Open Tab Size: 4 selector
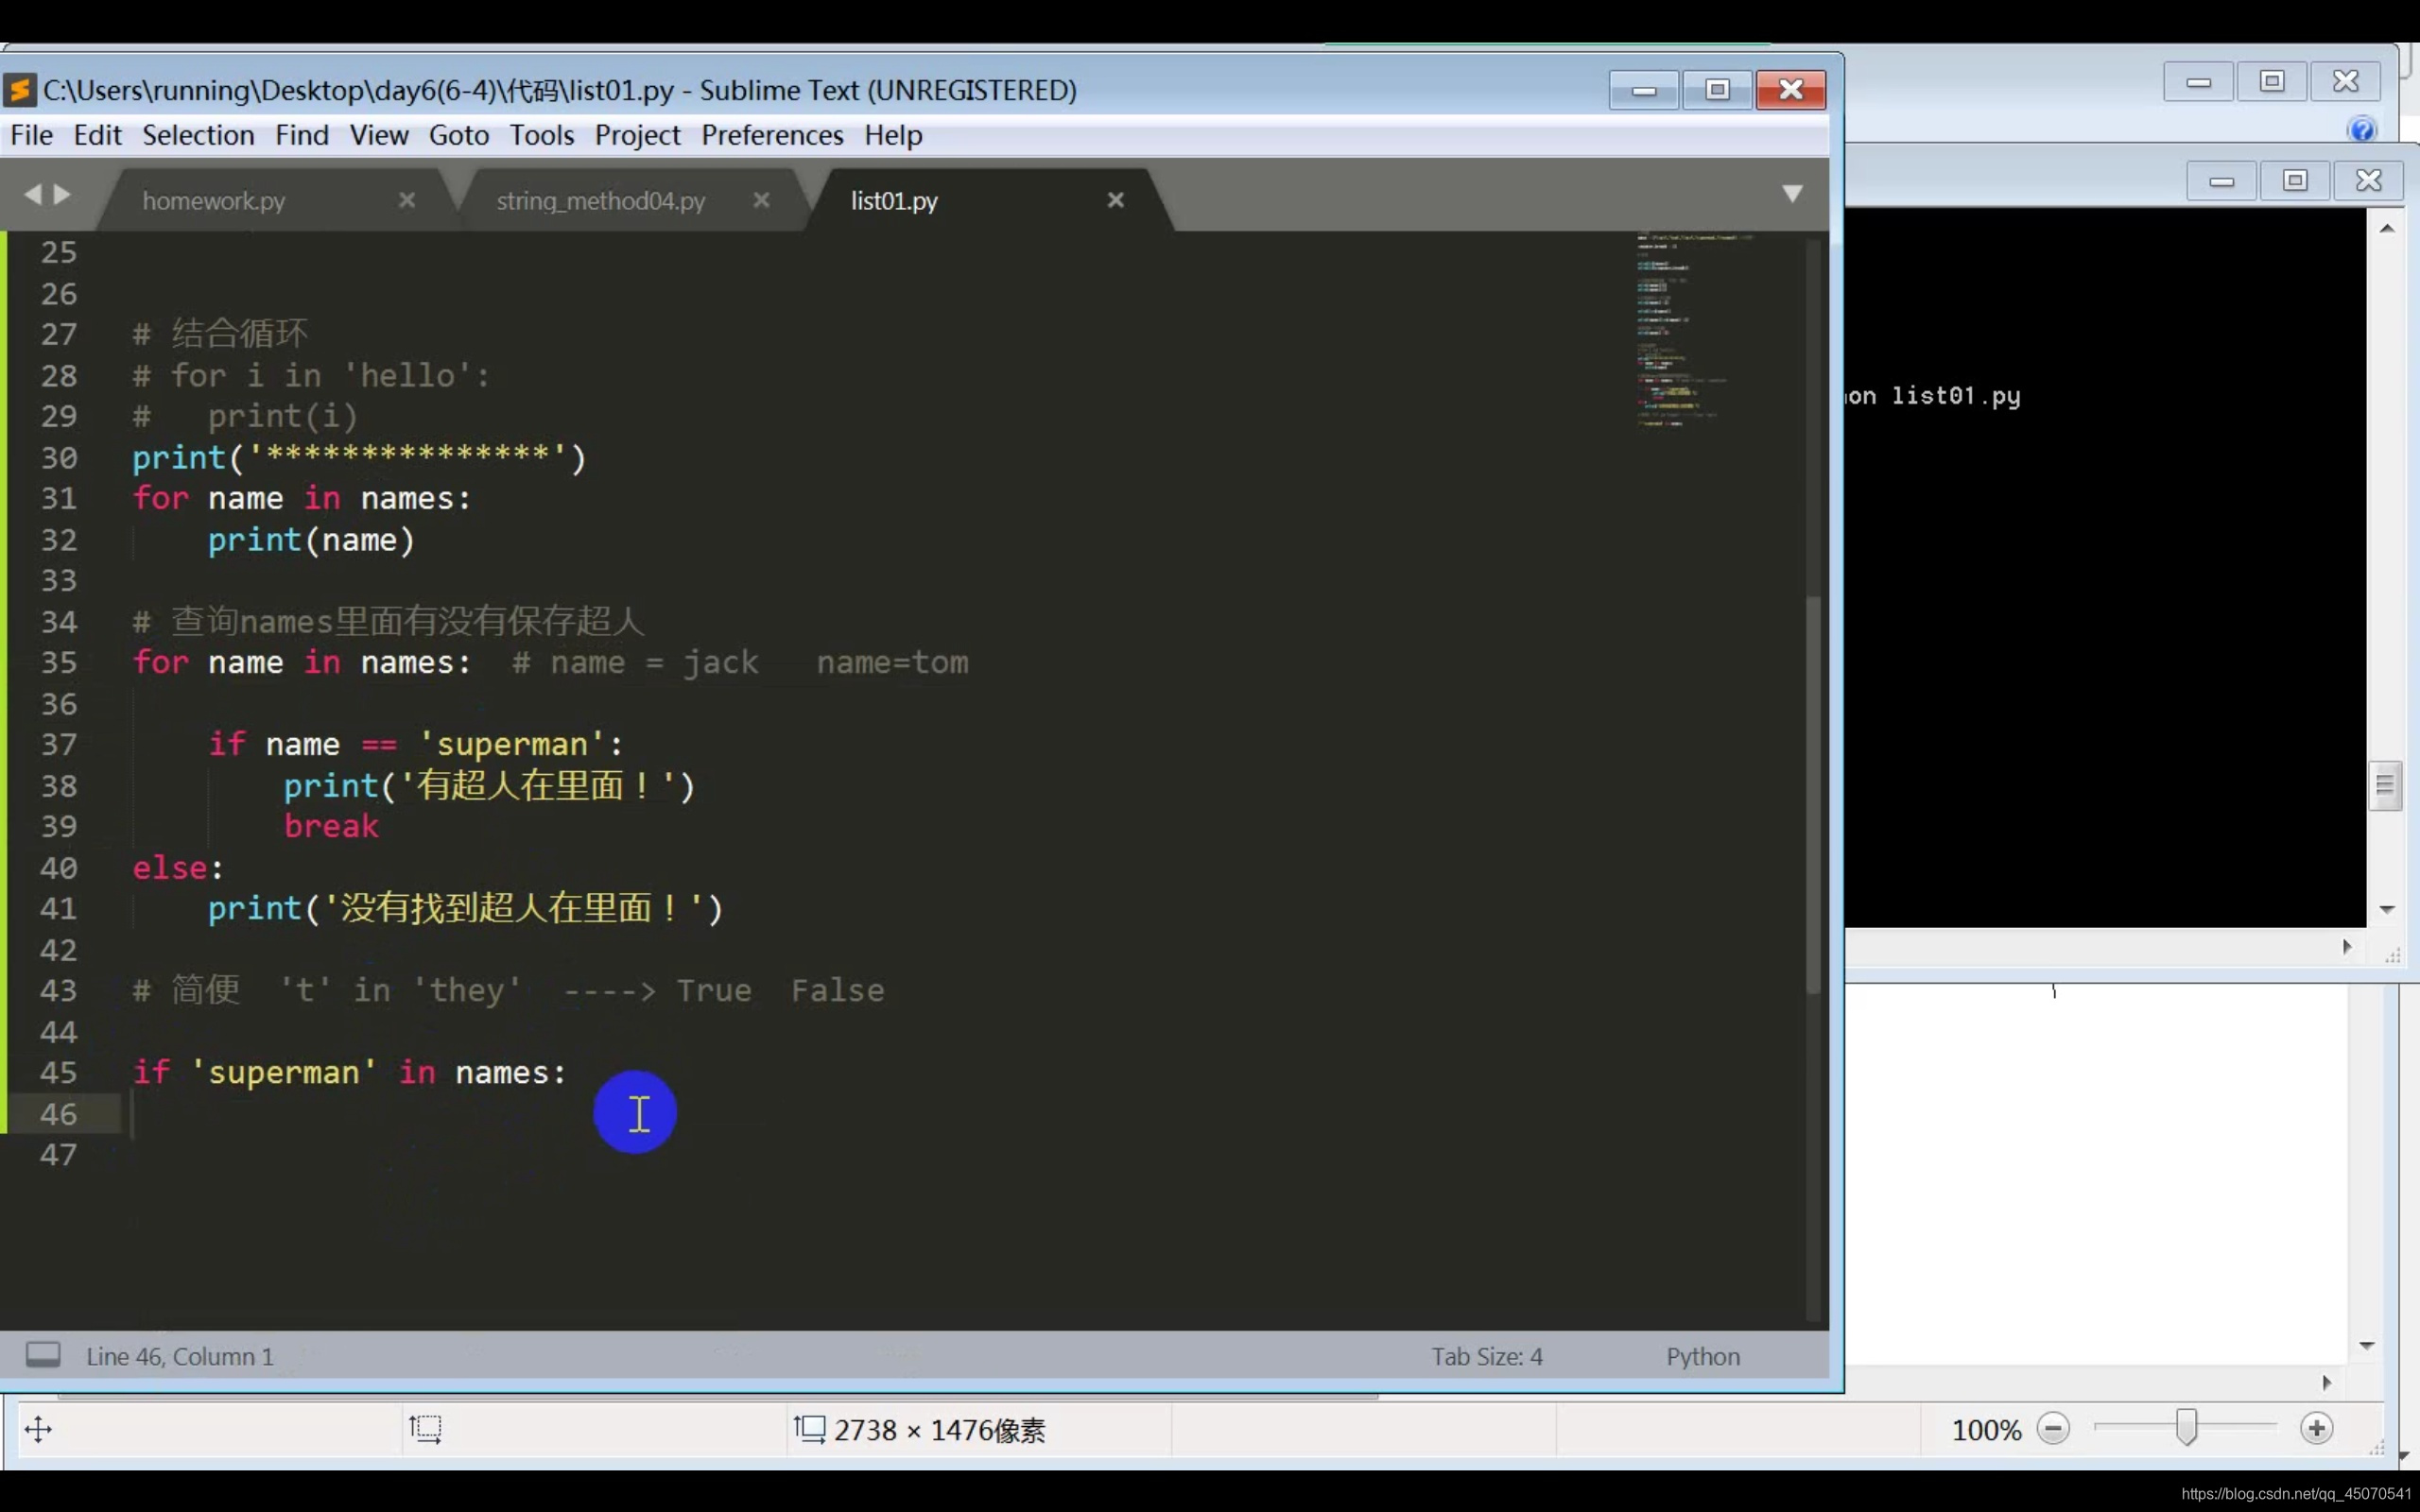 pos(1486,1356)
